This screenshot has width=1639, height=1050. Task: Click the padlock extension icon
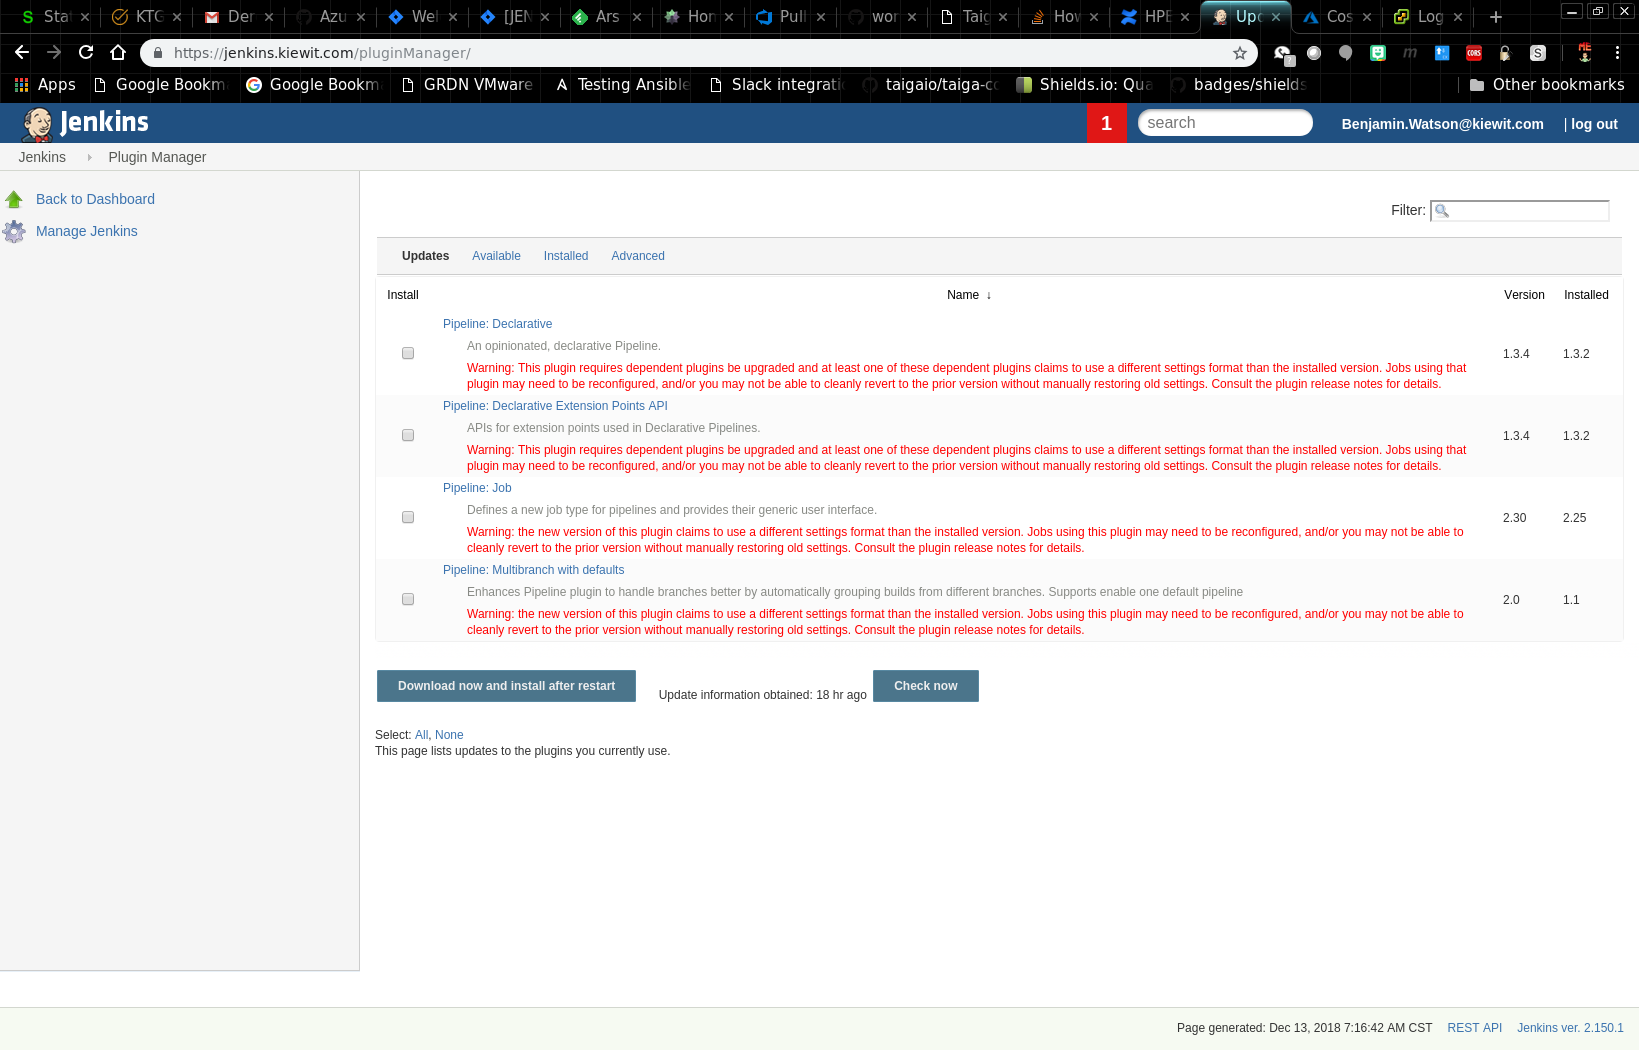1506,53
